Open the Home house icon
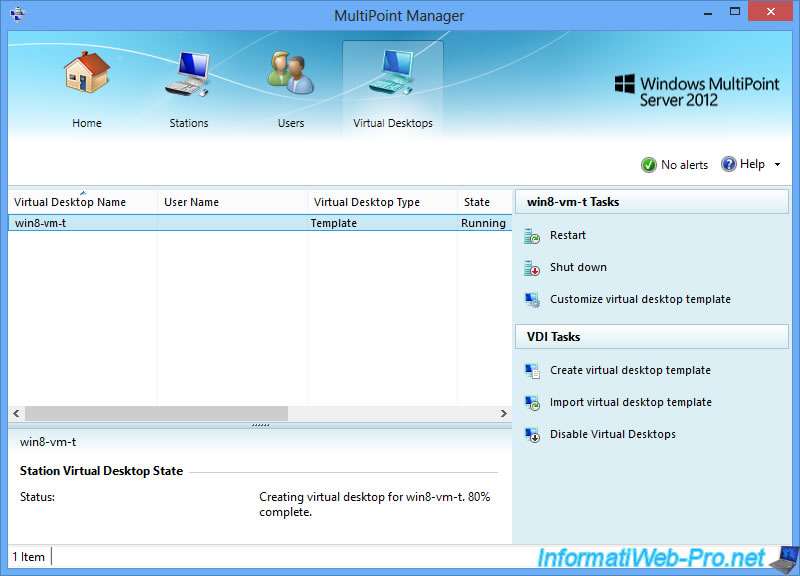The width and height of the screenshot is (800, 576). coord(87,72)
